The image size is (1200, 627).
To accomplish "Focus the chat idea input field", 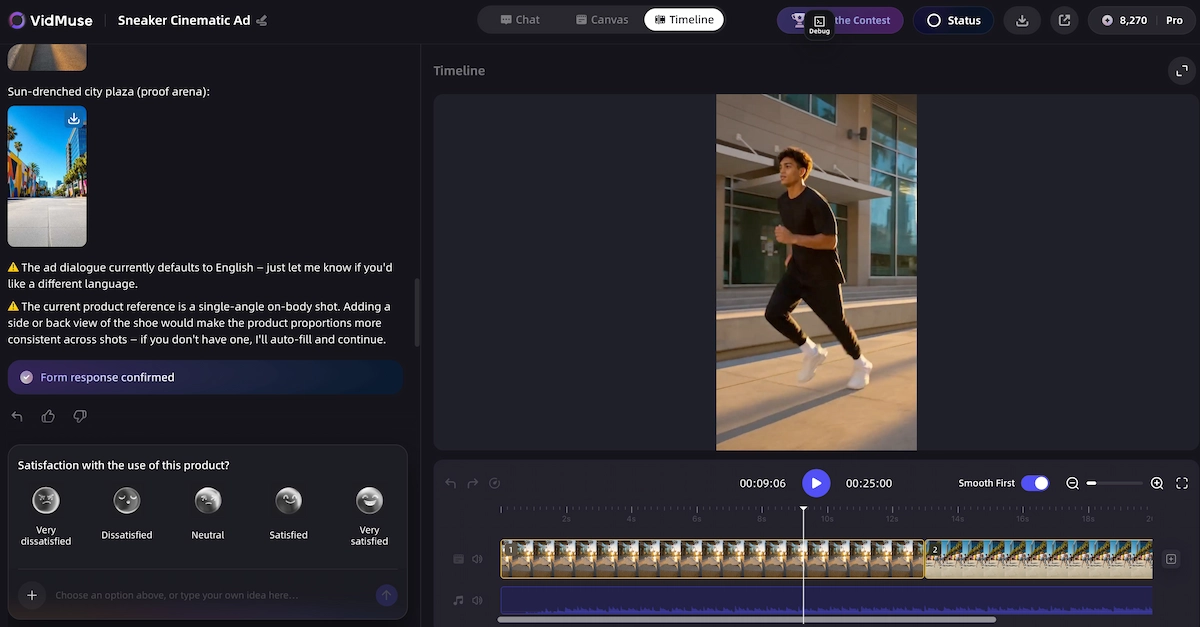I will tap(210, 595).
